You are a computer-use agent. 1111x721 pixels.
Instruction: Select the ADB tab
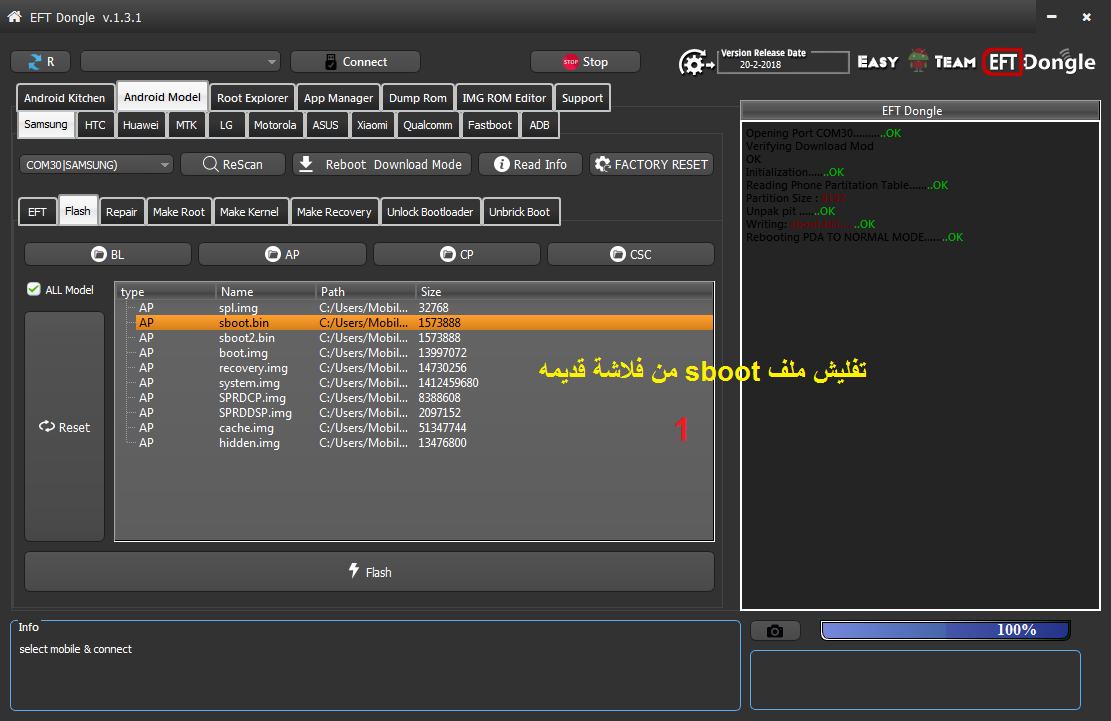point(539,125)
